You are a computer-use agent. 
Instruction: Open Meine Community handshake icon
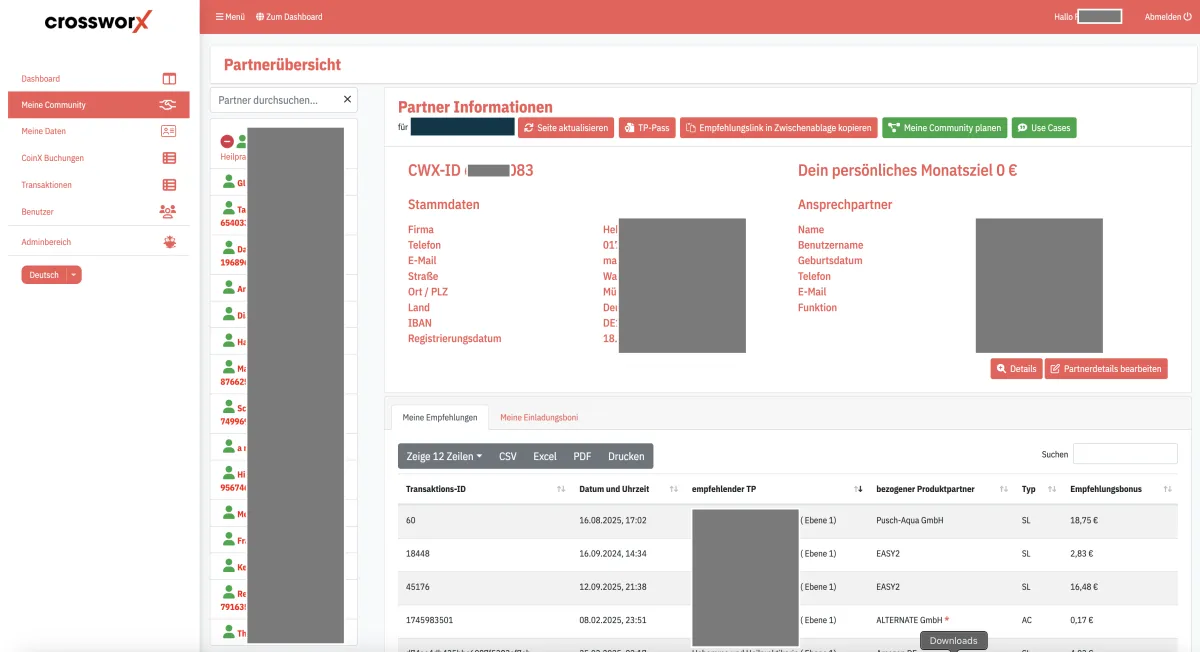pos(169,105)
